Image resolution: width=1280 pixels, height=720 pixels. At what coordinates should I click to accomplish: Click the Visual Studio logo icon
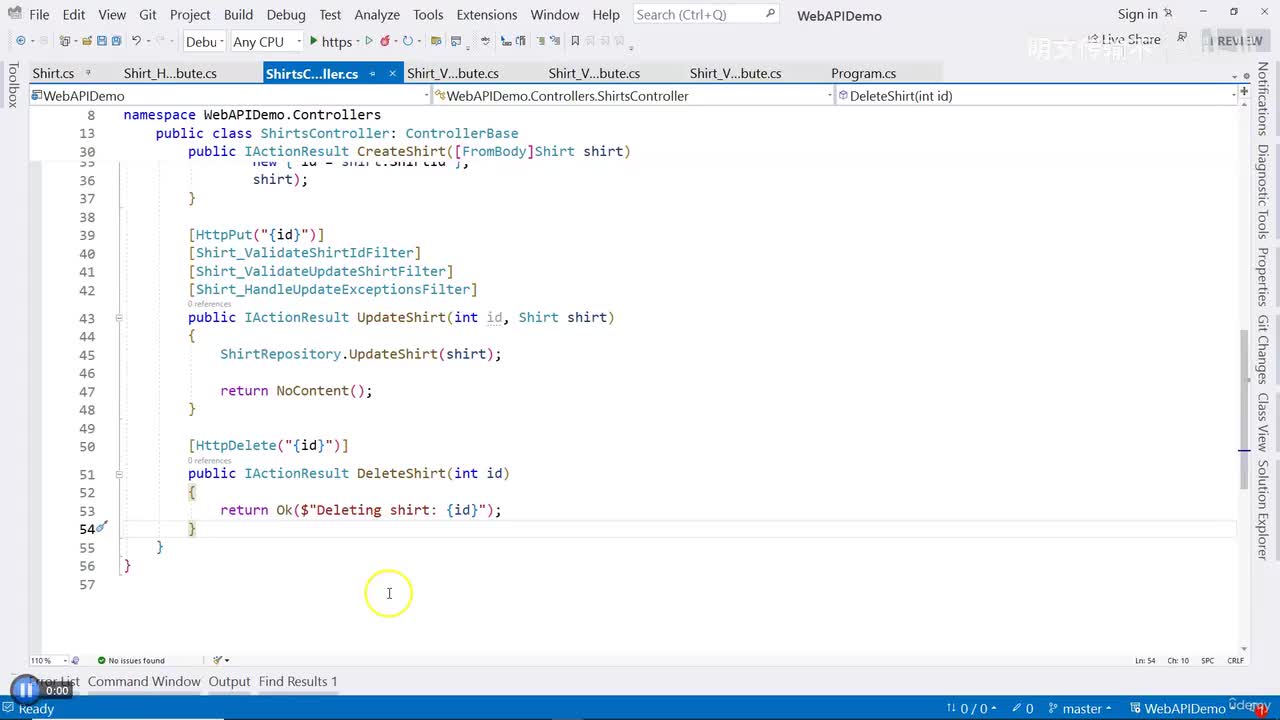[15, 14]
